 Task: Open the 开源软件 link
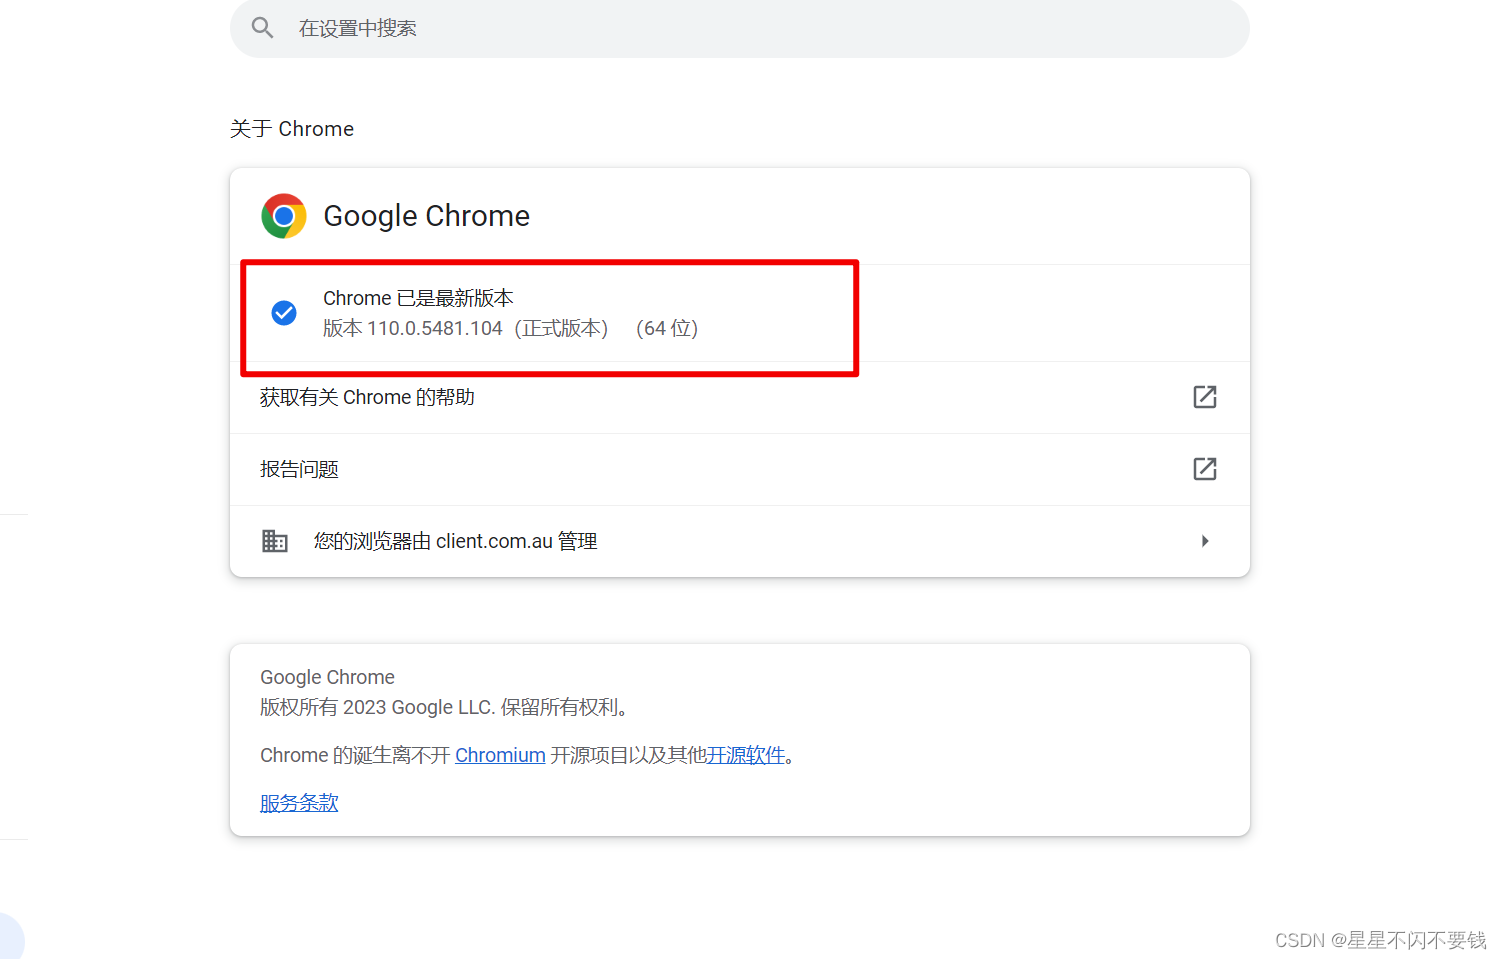746,755
